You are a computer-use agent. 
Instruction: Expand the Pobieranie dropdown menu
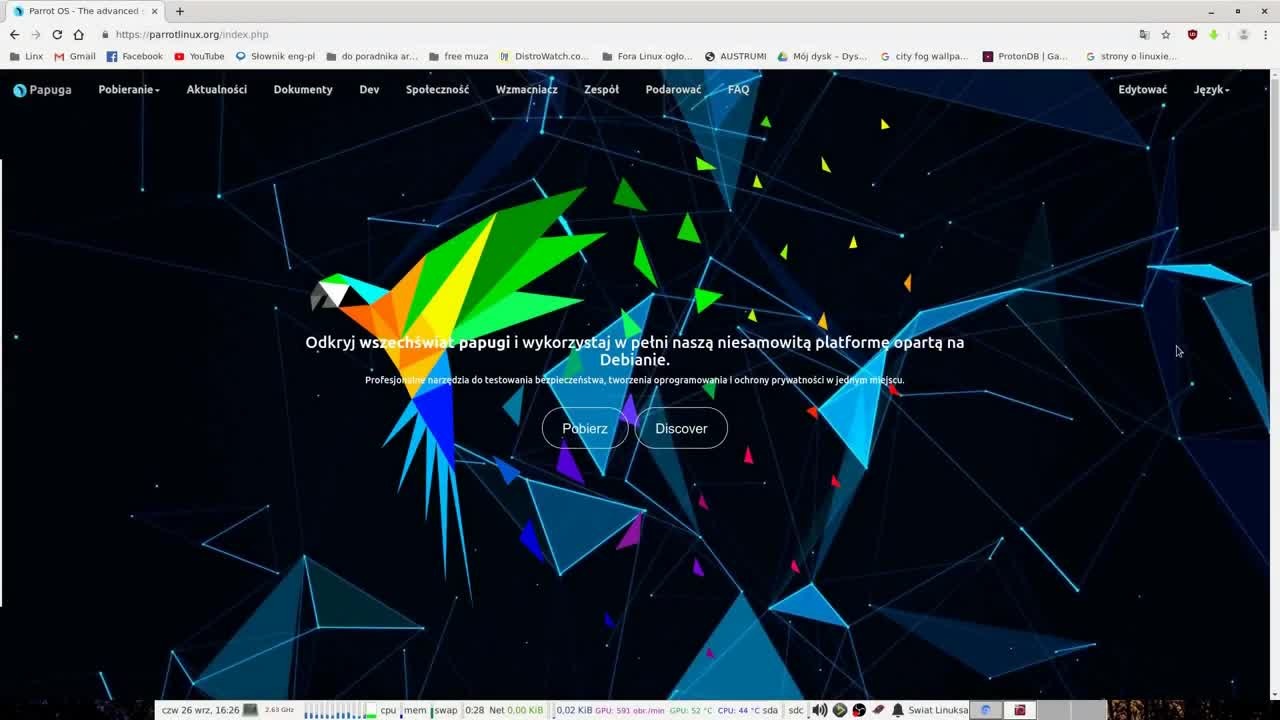127,89
